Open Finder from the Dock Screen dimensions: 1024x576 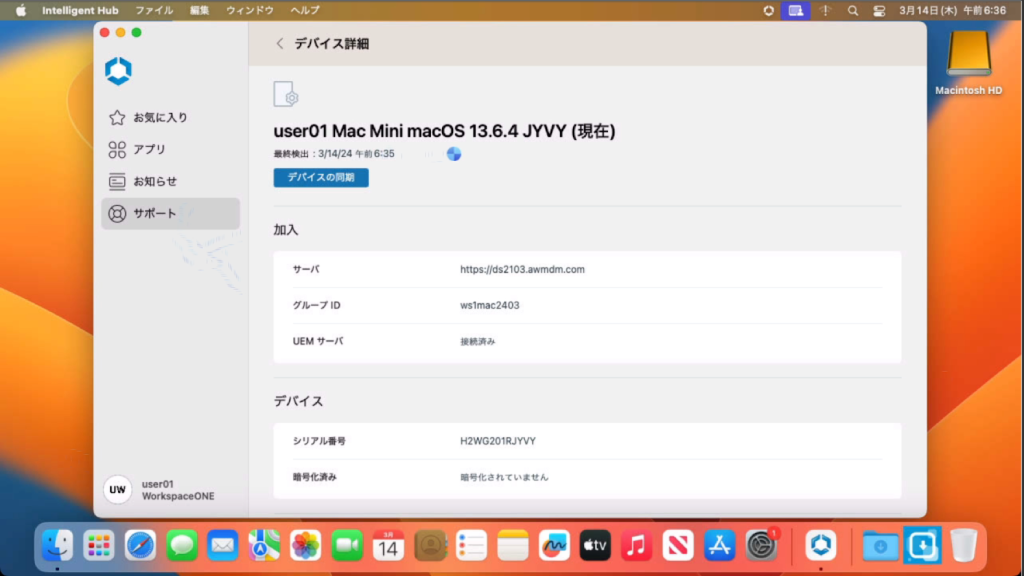(57, 545)
